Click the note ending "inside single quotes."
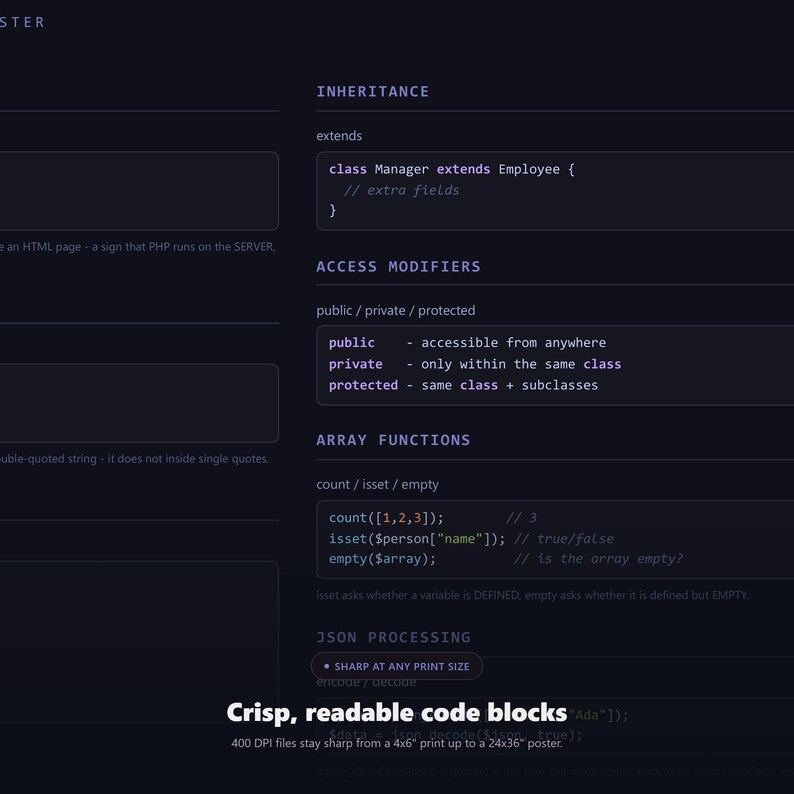The width and height of the screenshot is (794, 794). pyautogui.click(x=134, y=459)
